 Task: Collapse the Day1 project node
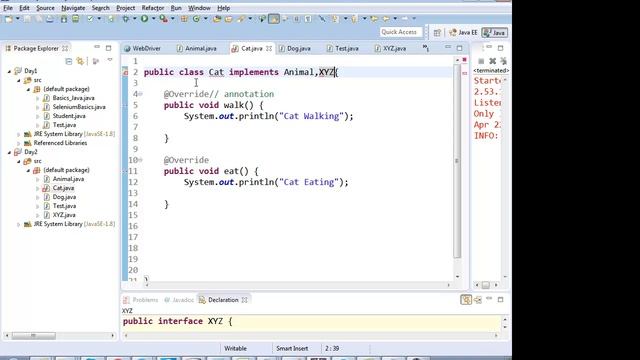(x=9, y=71)
